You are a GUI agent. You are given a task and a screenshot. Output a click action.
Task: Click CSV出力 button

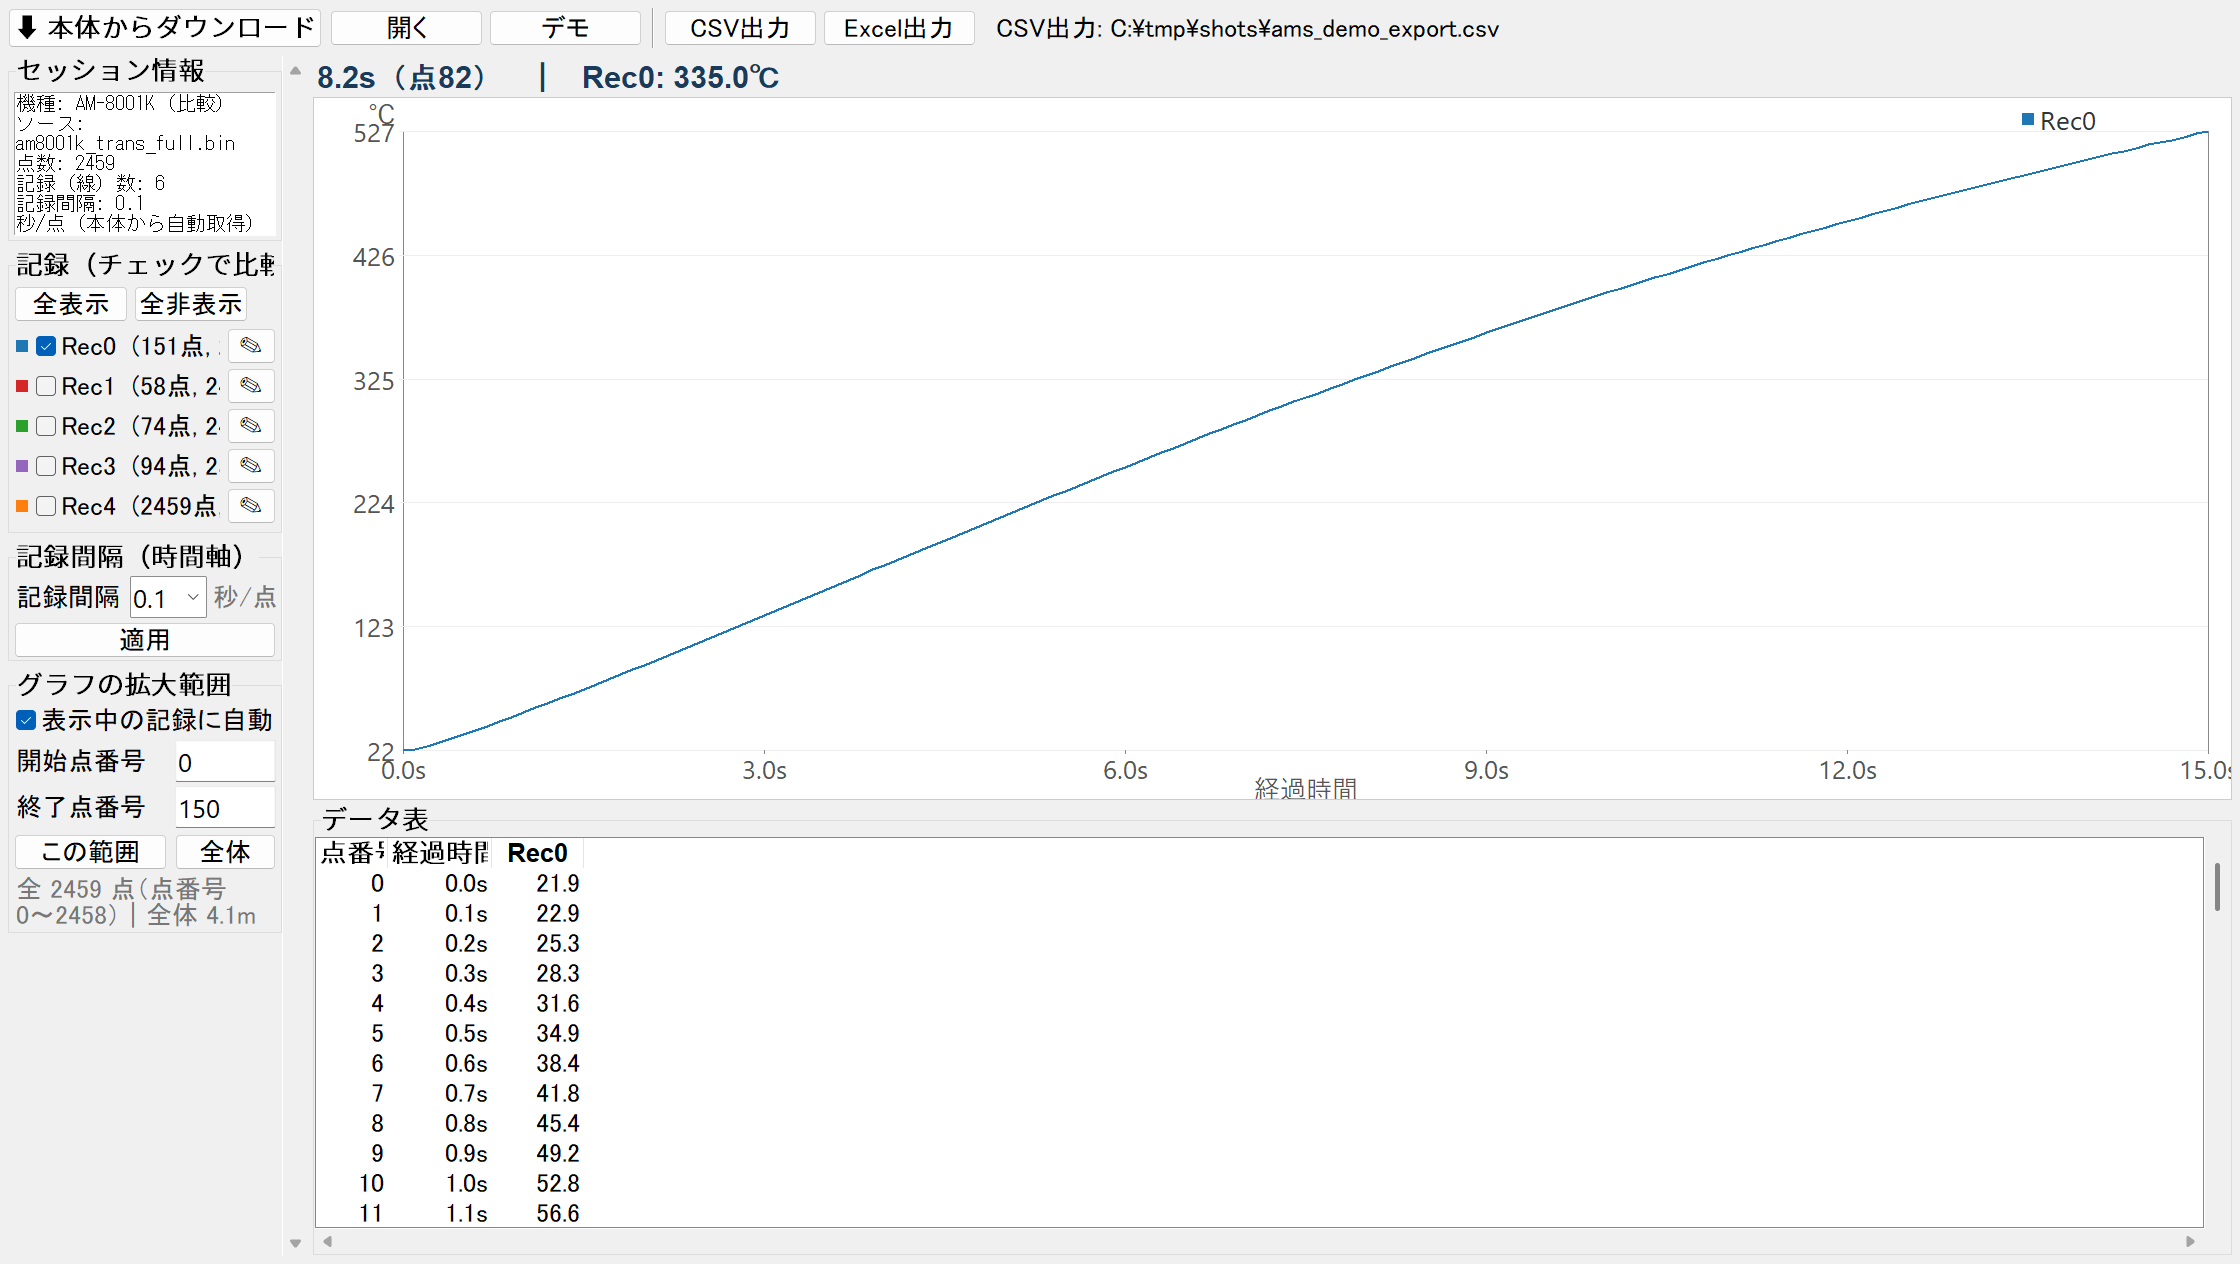click(740, 28)
